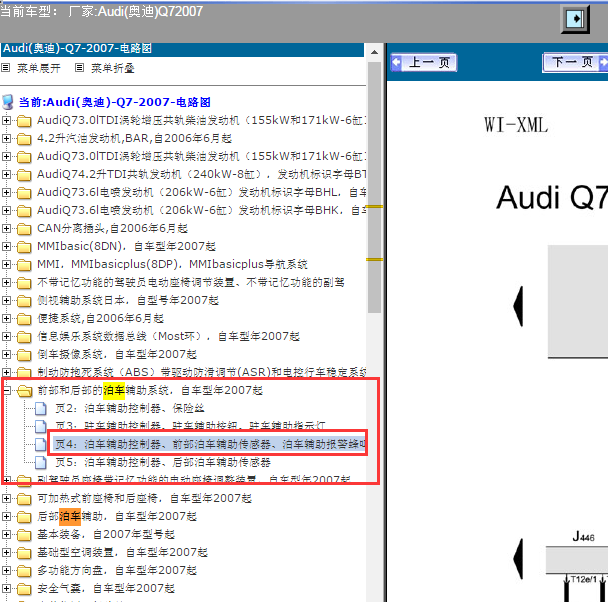Collapse 前部和后部的泊车辅助系统 folder
The height and width of the screenshot is (602, 608).
click(x=6, y=390)
